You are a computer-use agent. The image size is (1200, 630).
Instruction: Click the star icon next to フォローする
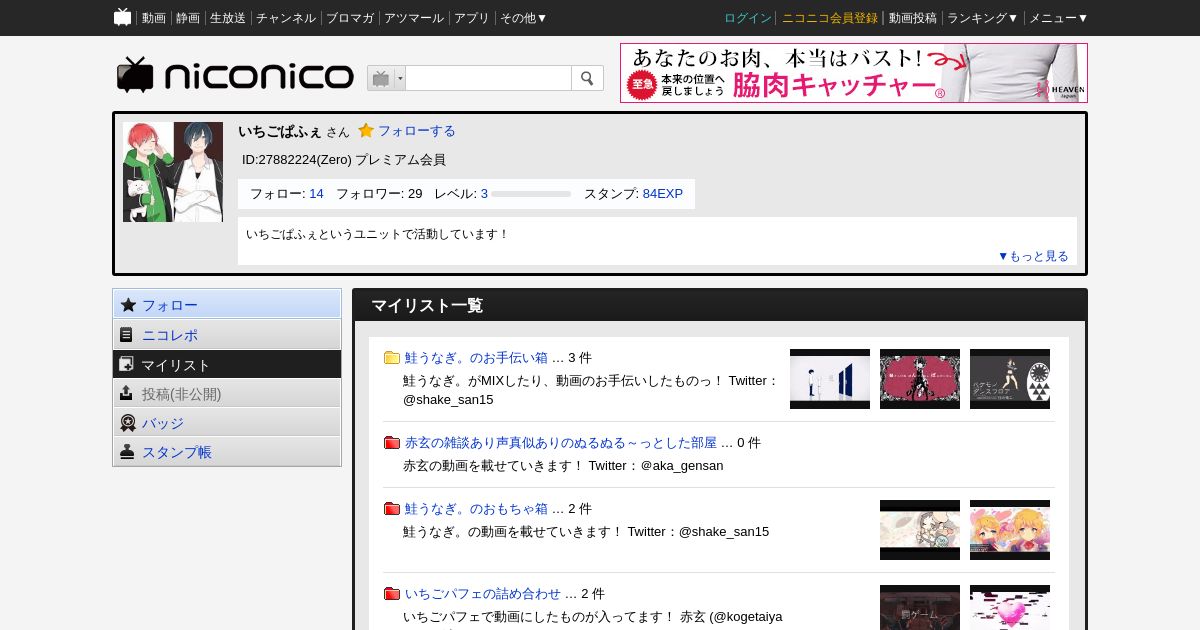coord(366,131)
